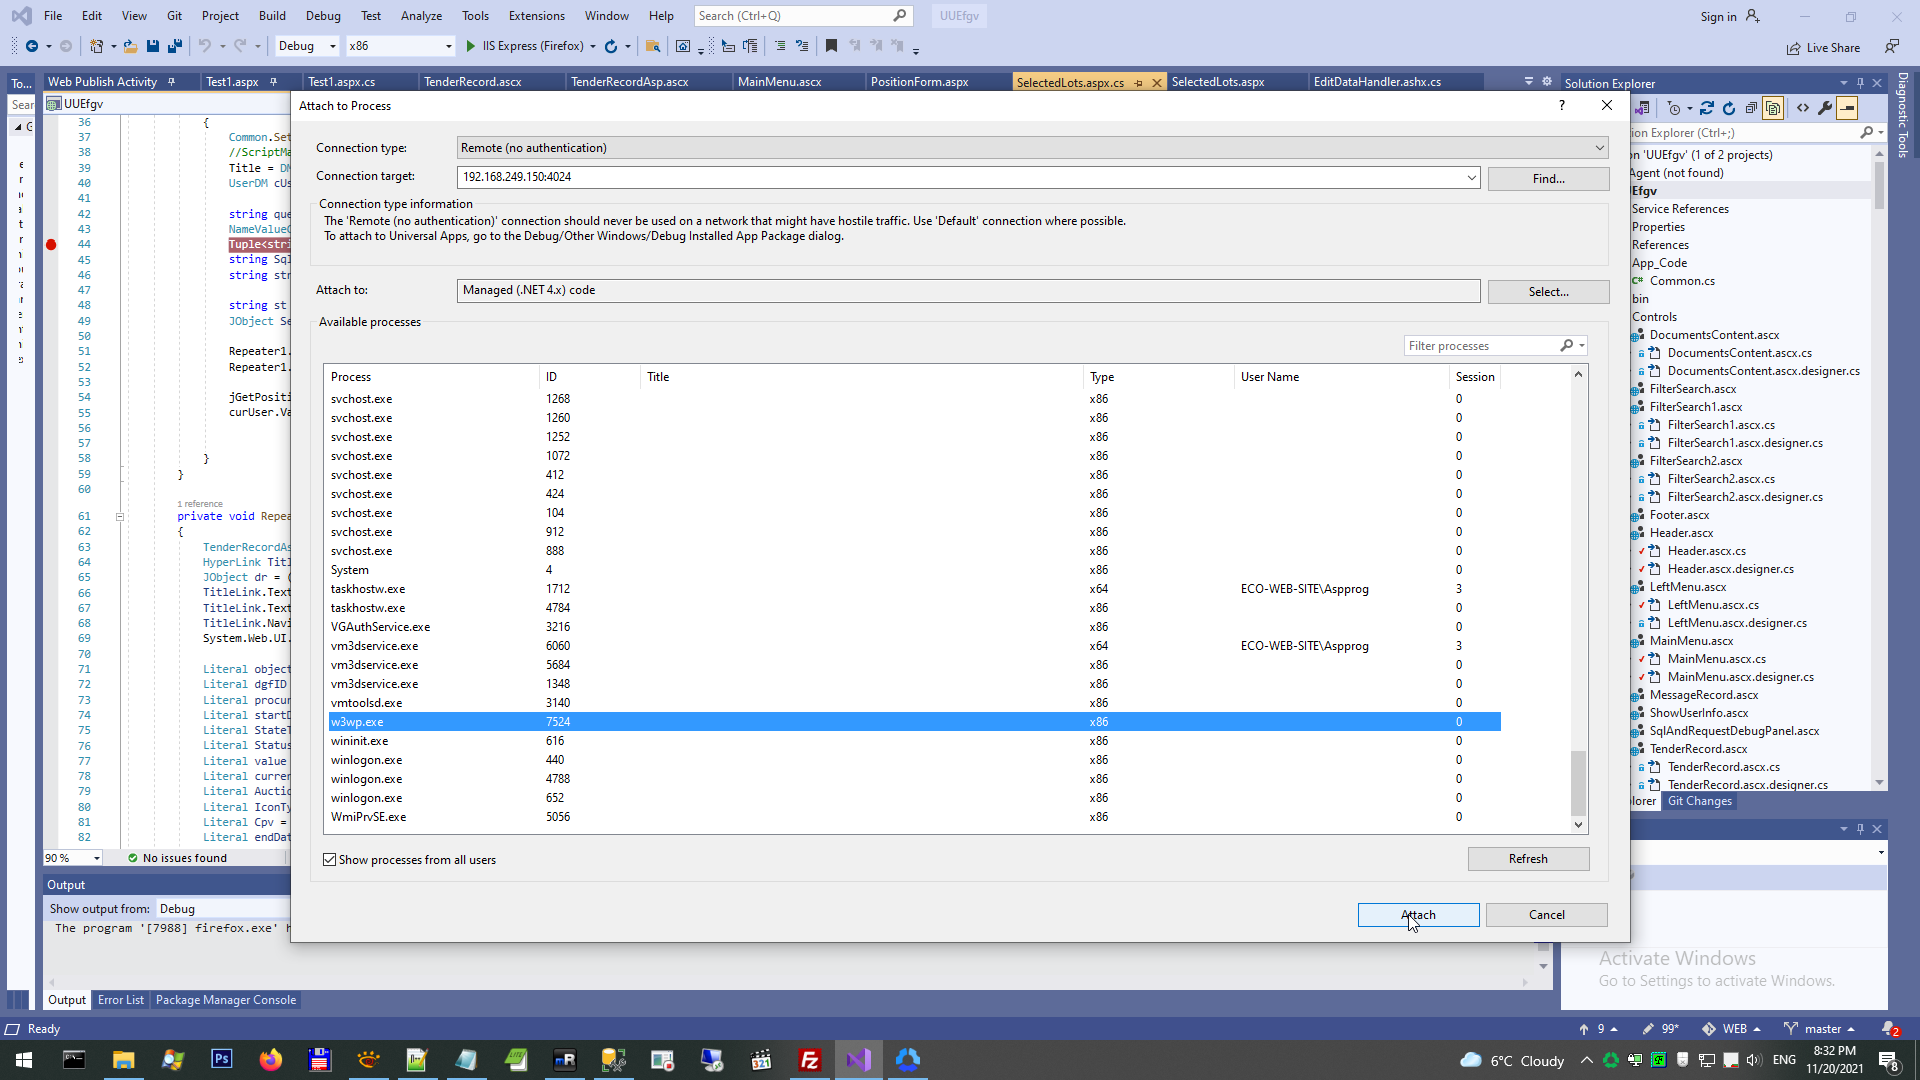Open the Connection type dropdown

pyautogui.click(x=1599, y=148)
